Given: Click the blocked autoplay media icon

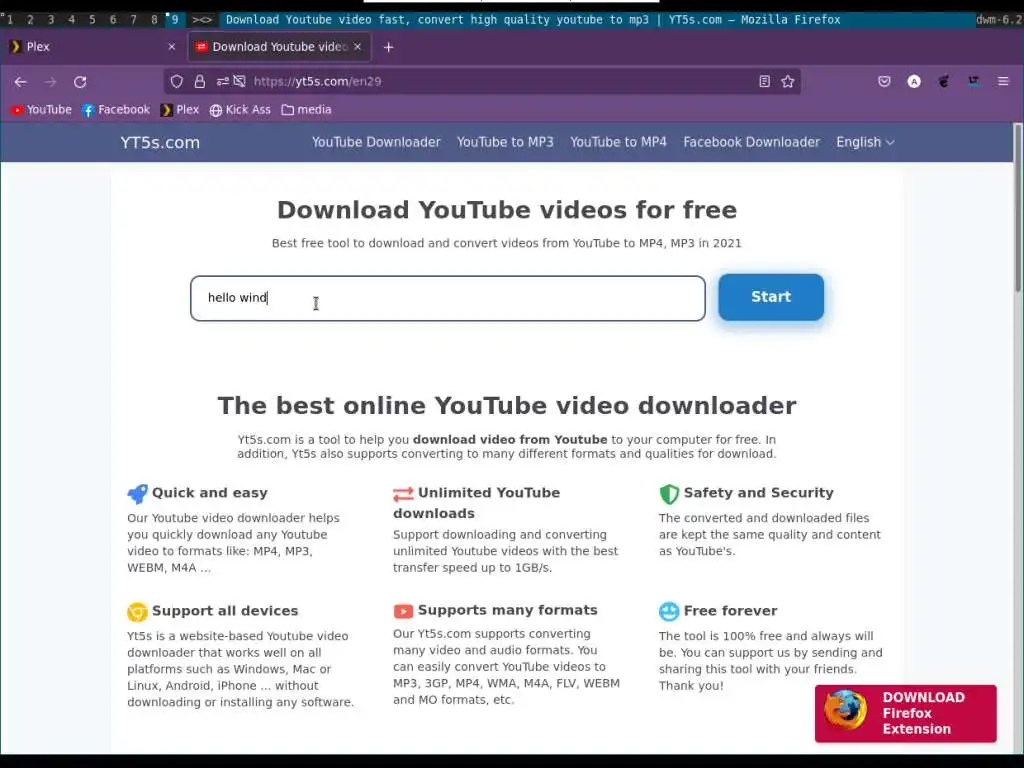Looking at the screenshot, I should [x=240, y=82].
